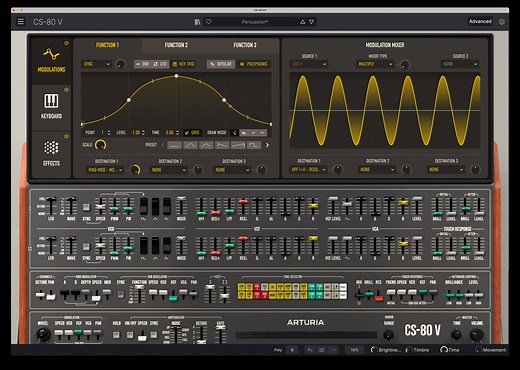Image resolution: width=520 pixels, height=370 pixels.
Task: Click the peak point on function curve
Action: click(x=176, y=76)
